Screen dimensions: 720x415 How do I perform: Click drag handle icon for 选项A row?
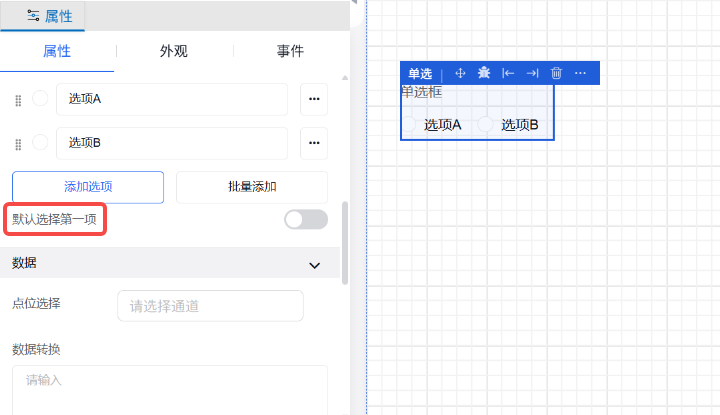click(x=18, y=101)
